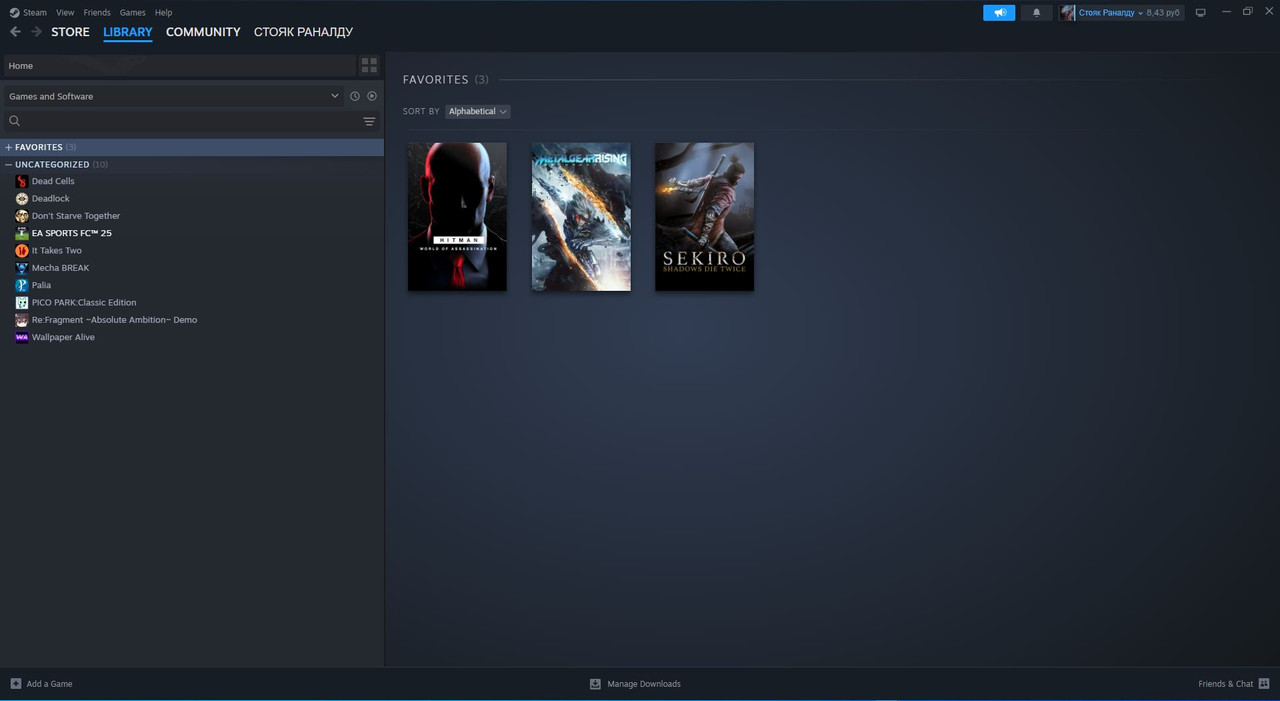Open the View menu
1280x701 pixels.
pos(65,13)
